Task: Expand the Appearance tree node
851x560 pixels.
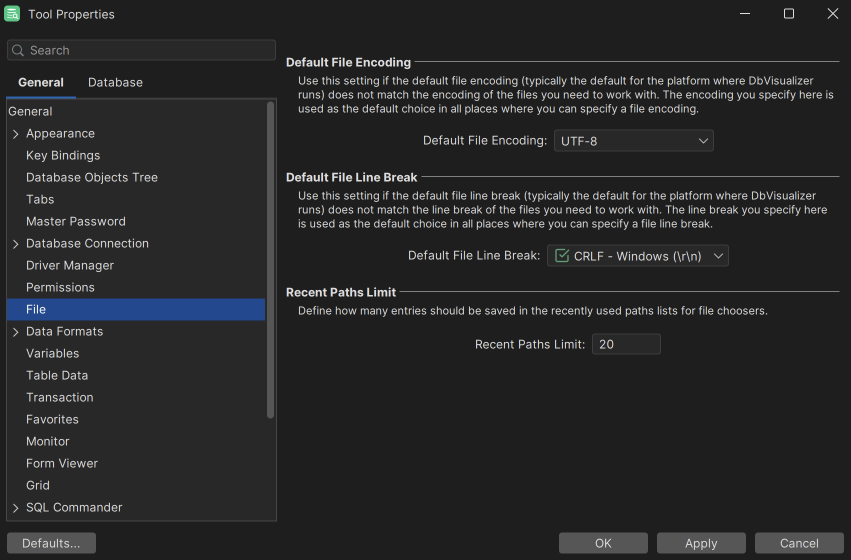Action: (x=15, y=134)
